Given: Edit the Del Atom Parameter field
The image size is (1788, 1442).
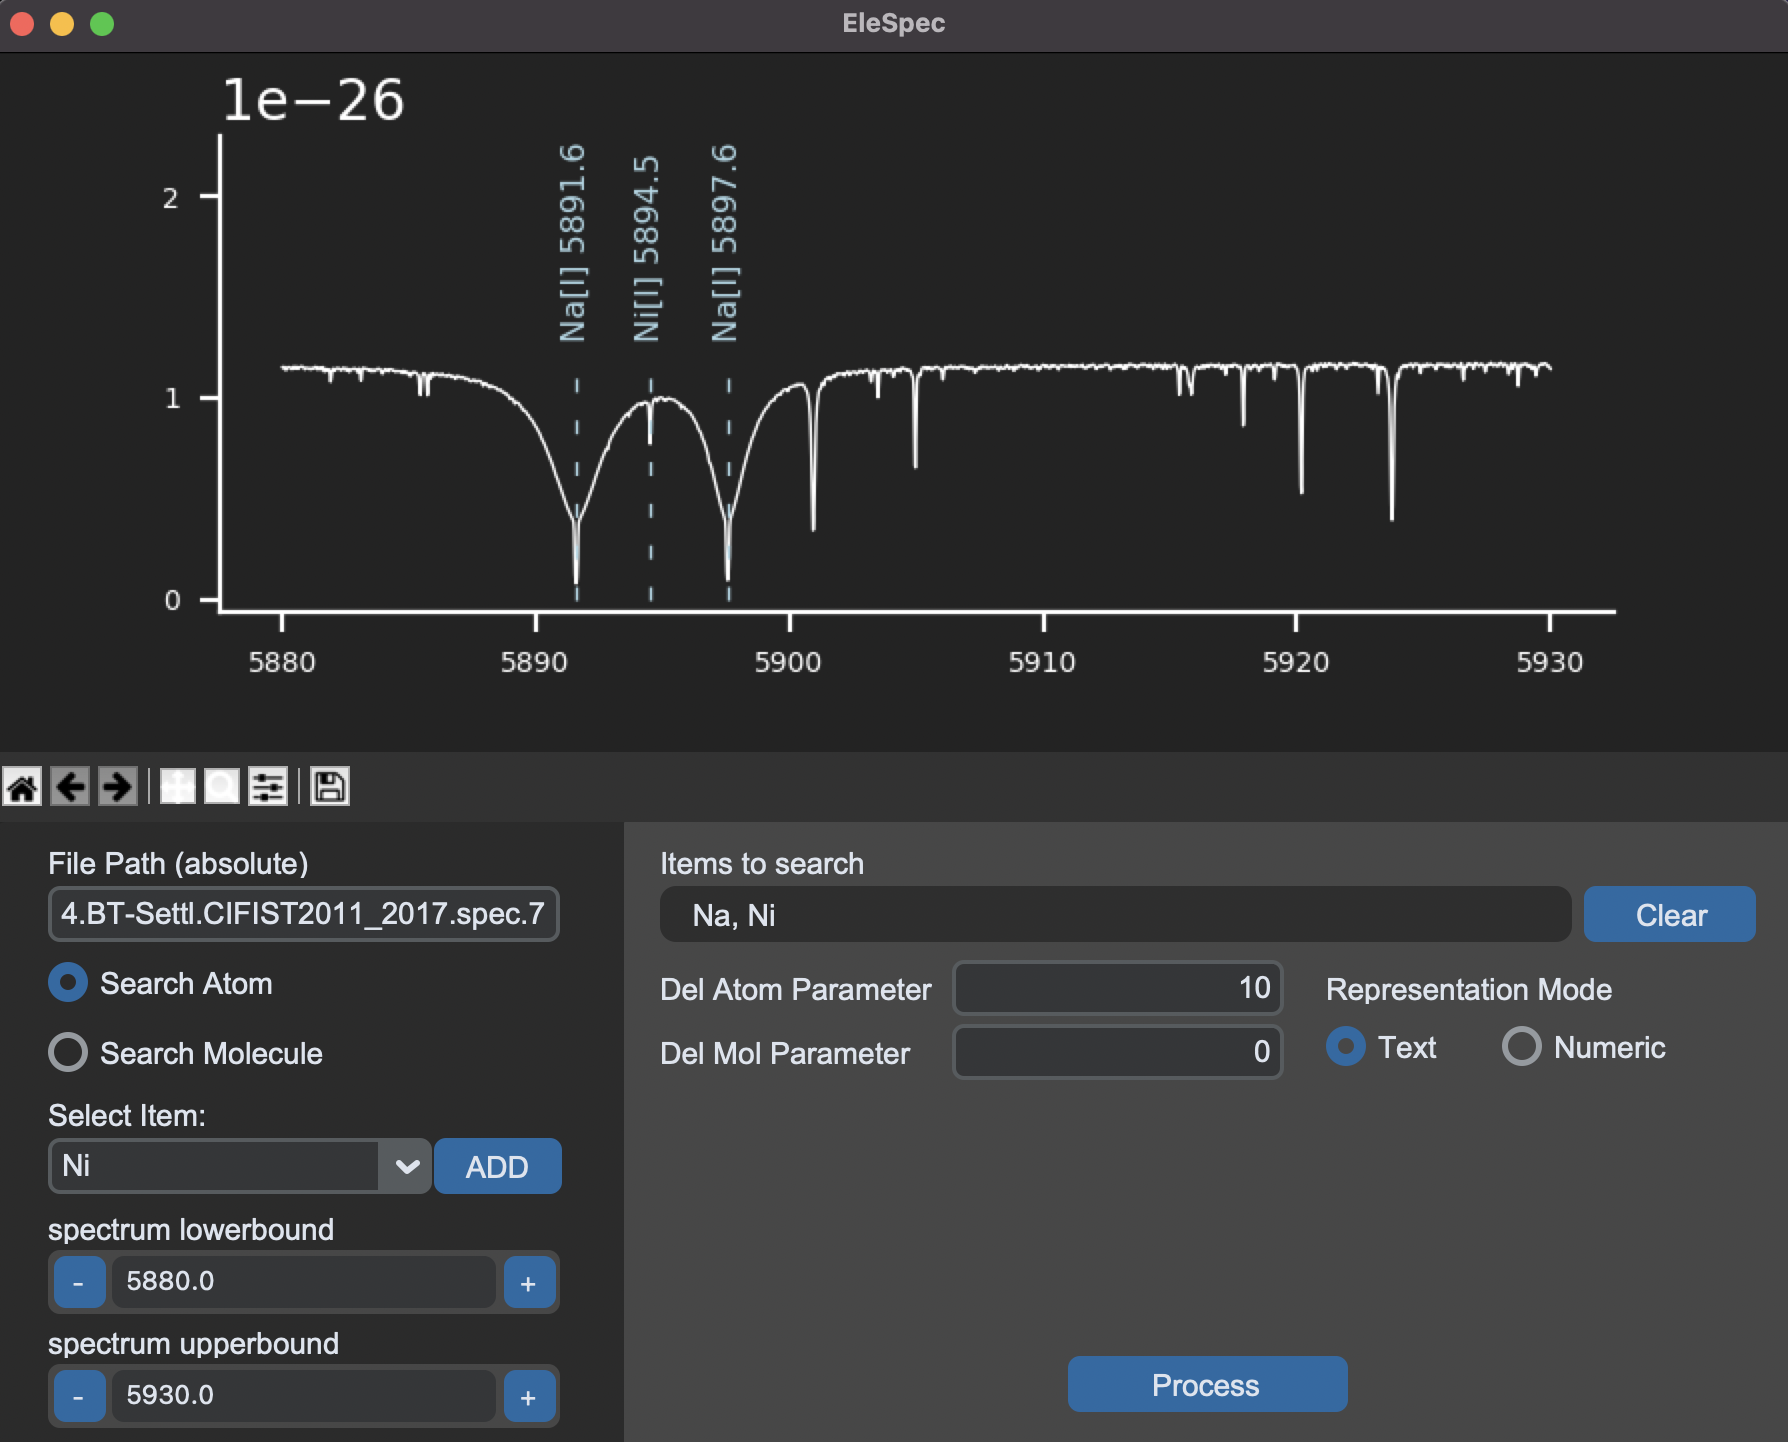Looking at the screenshot, I should 1118,988.
